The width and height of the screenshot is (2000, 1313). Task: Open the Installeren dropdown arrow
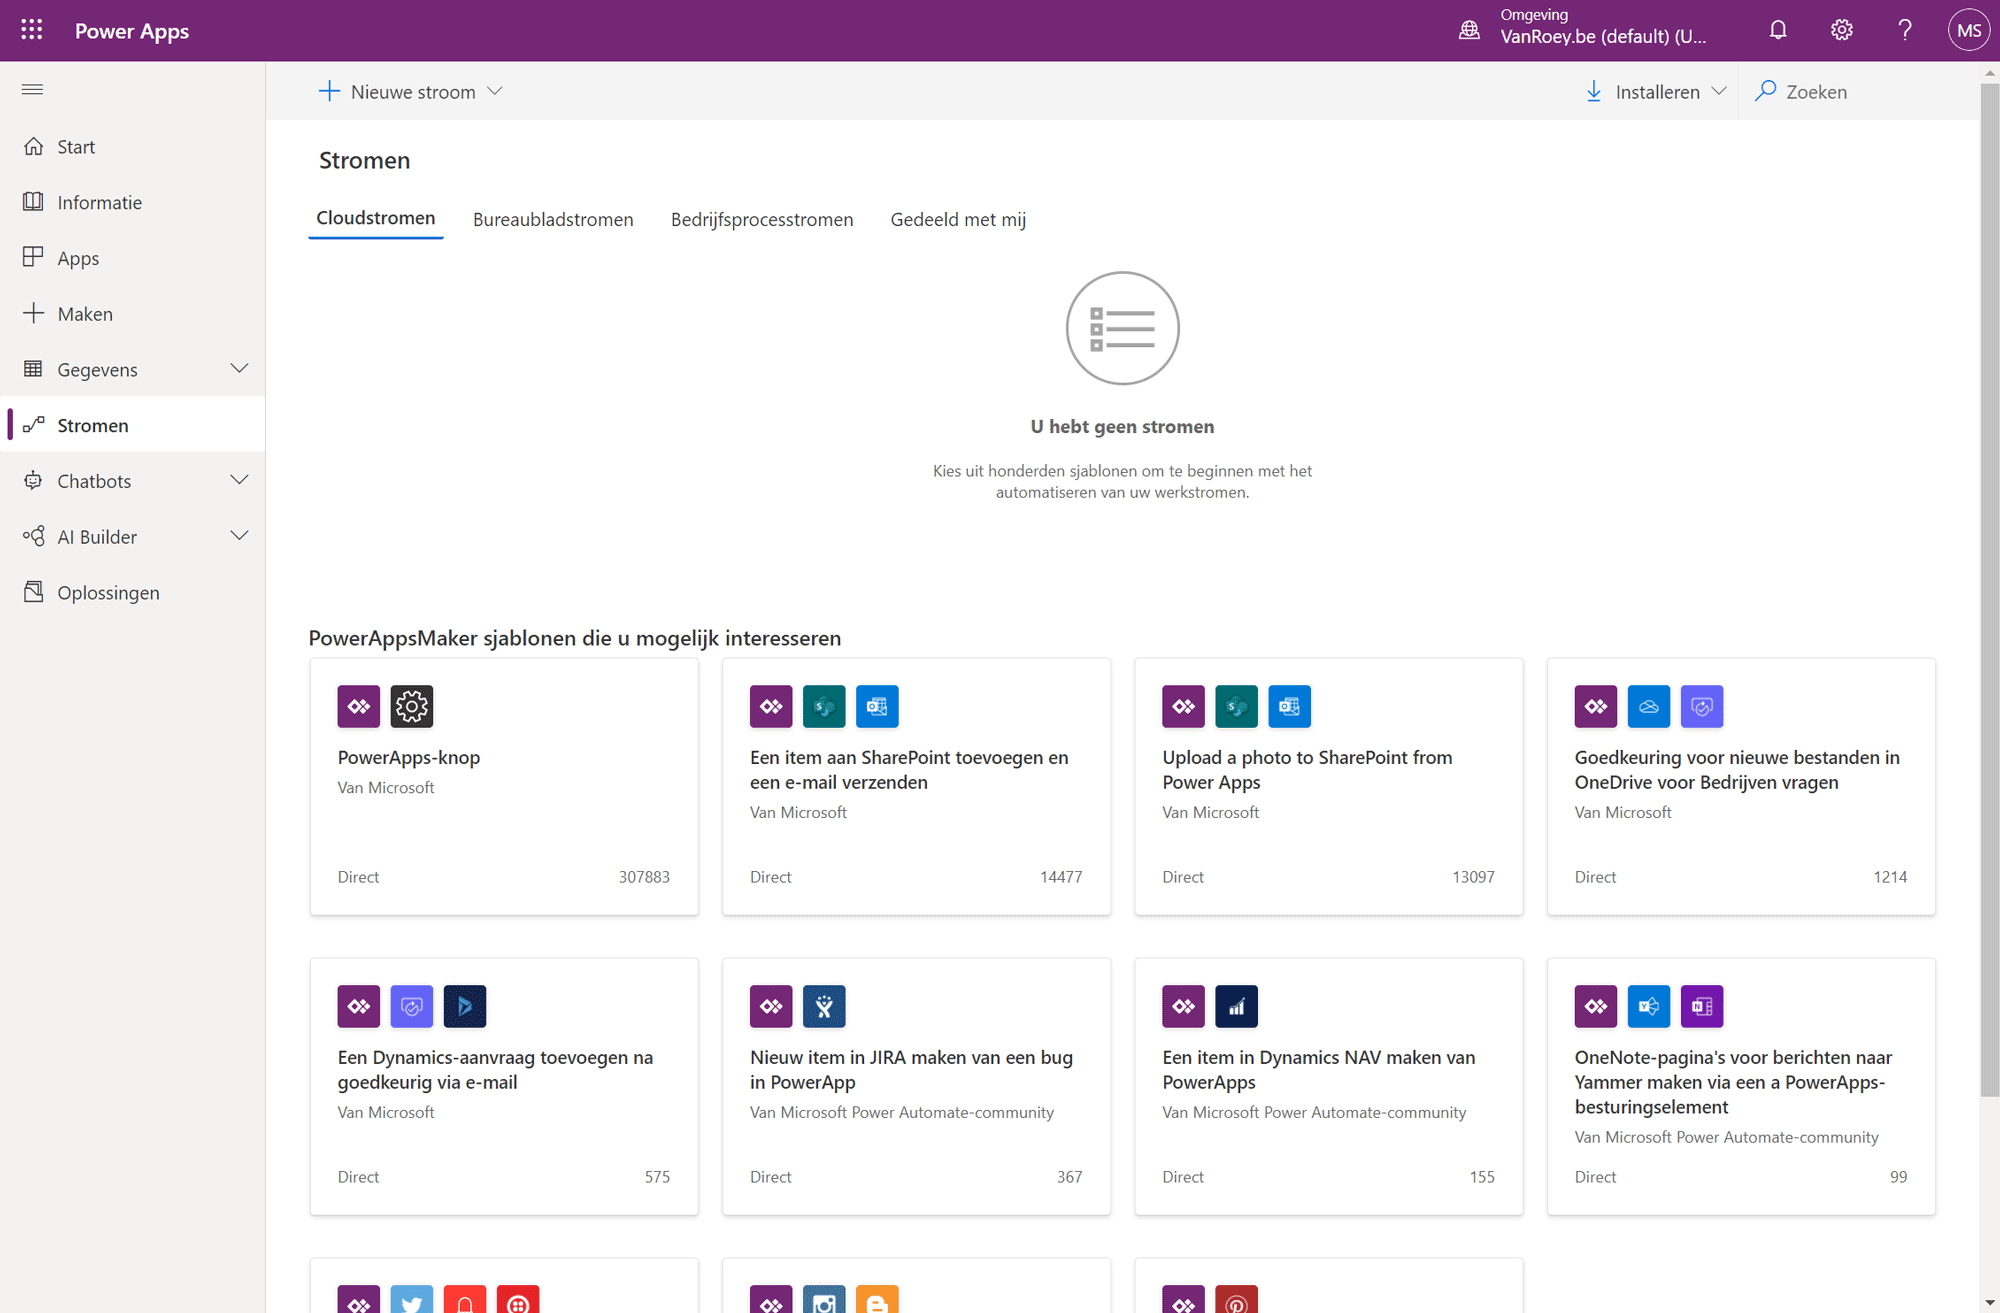pos(1718,91)
